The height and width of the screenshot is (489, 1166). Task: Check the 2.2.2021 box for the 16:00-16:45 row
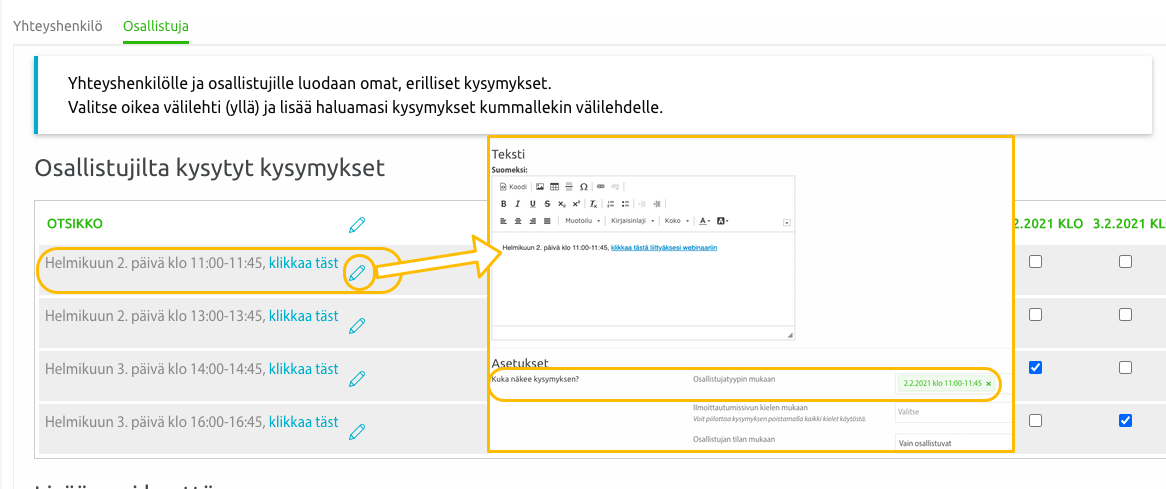[x=1035, y=421]
